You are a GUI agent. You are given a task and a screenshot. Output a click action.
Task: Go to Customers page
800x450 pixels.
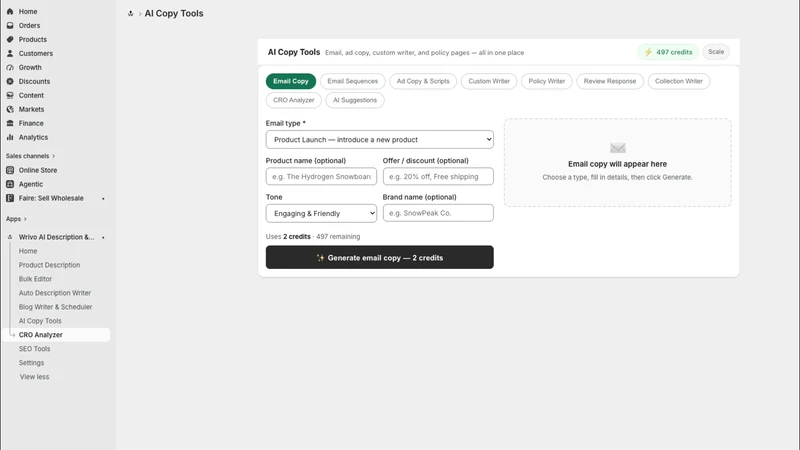(x=36, y=53)
